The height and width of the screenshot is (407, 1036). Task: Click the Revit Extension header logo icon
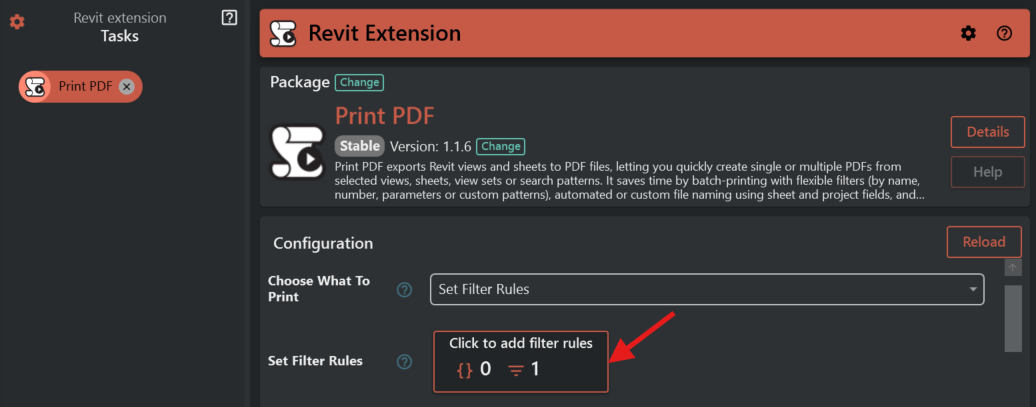[284, 33]
